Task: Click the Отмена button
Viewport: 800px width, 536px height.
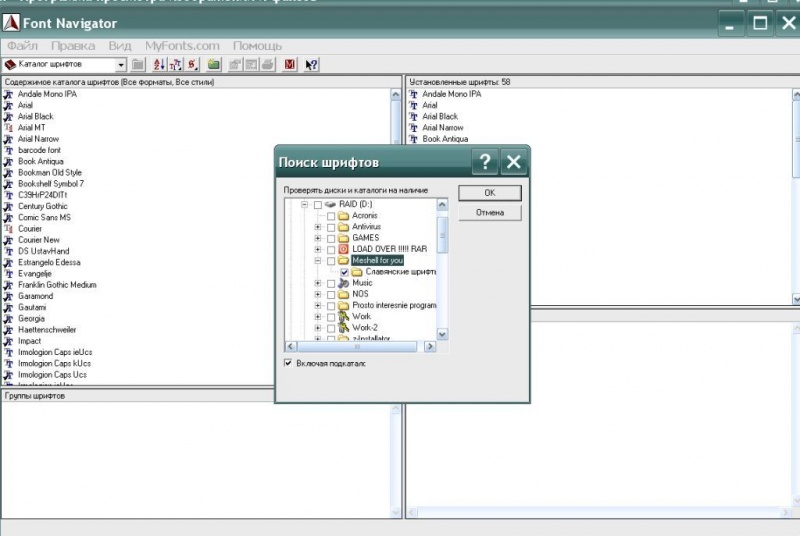Action: [489, 213]
